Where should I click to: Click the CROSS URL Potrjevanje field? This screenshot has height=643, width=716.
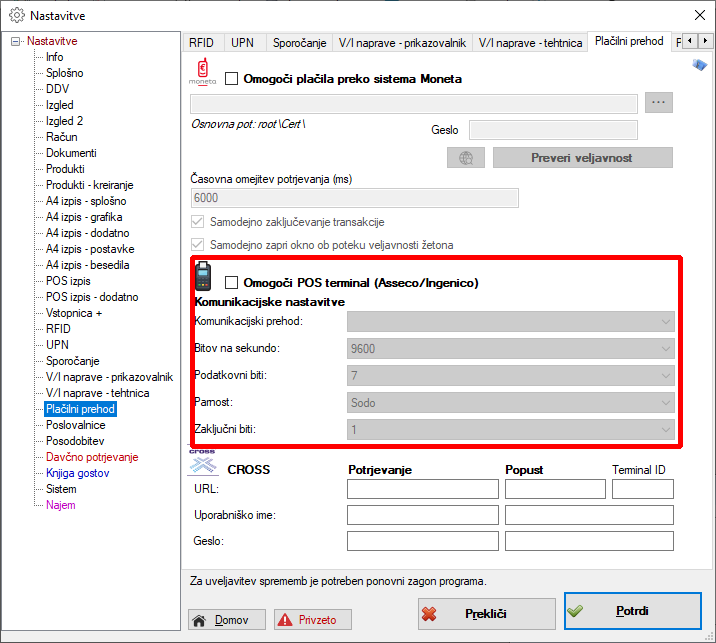[422, 489]
